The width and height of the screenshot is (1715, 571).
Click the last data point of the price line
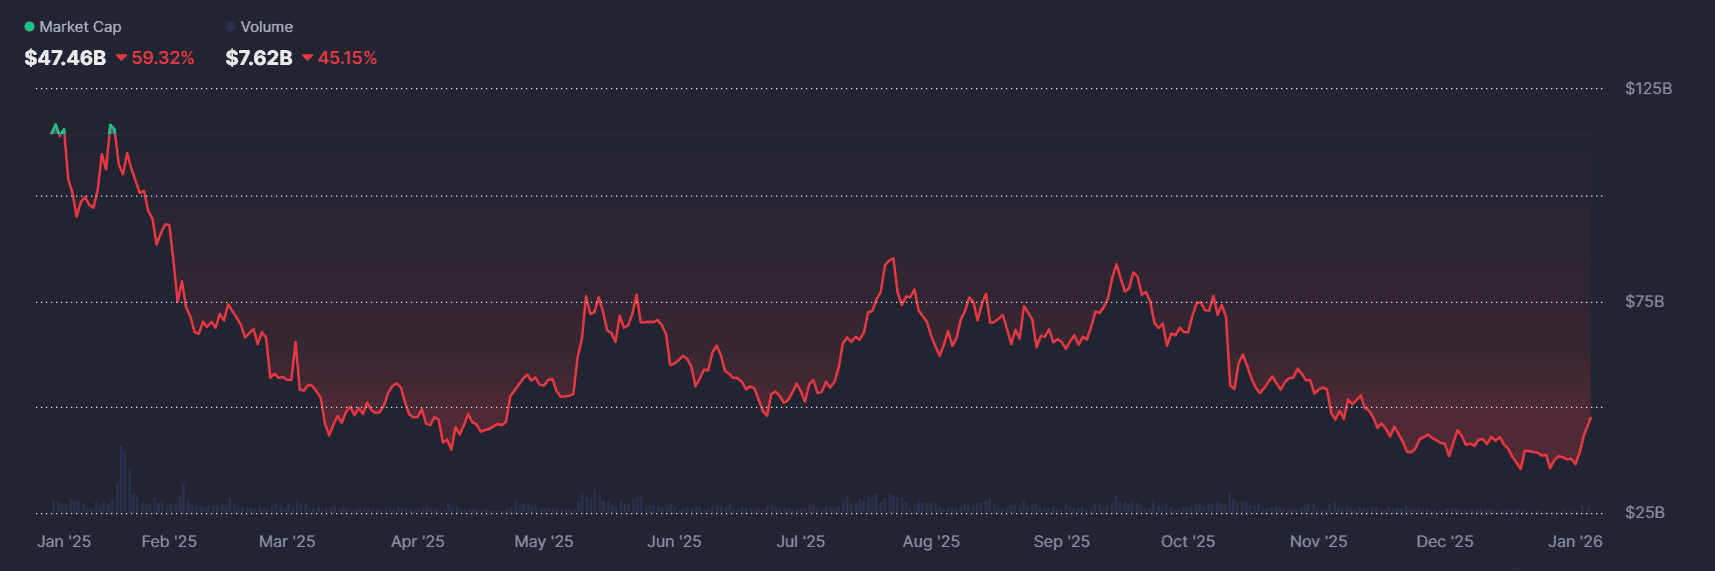(1590, 418)
